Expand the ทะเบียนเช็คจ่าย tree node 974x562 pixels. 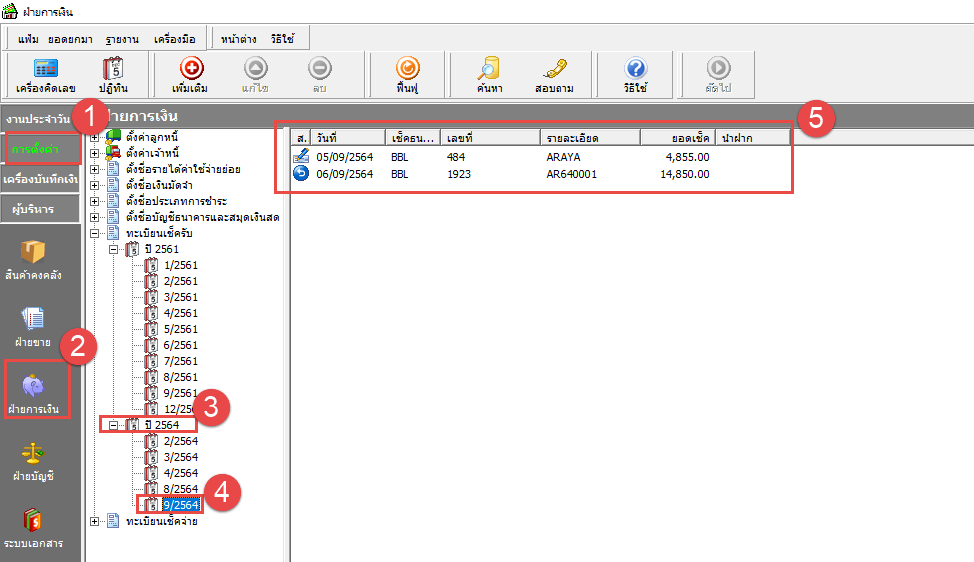95,521
